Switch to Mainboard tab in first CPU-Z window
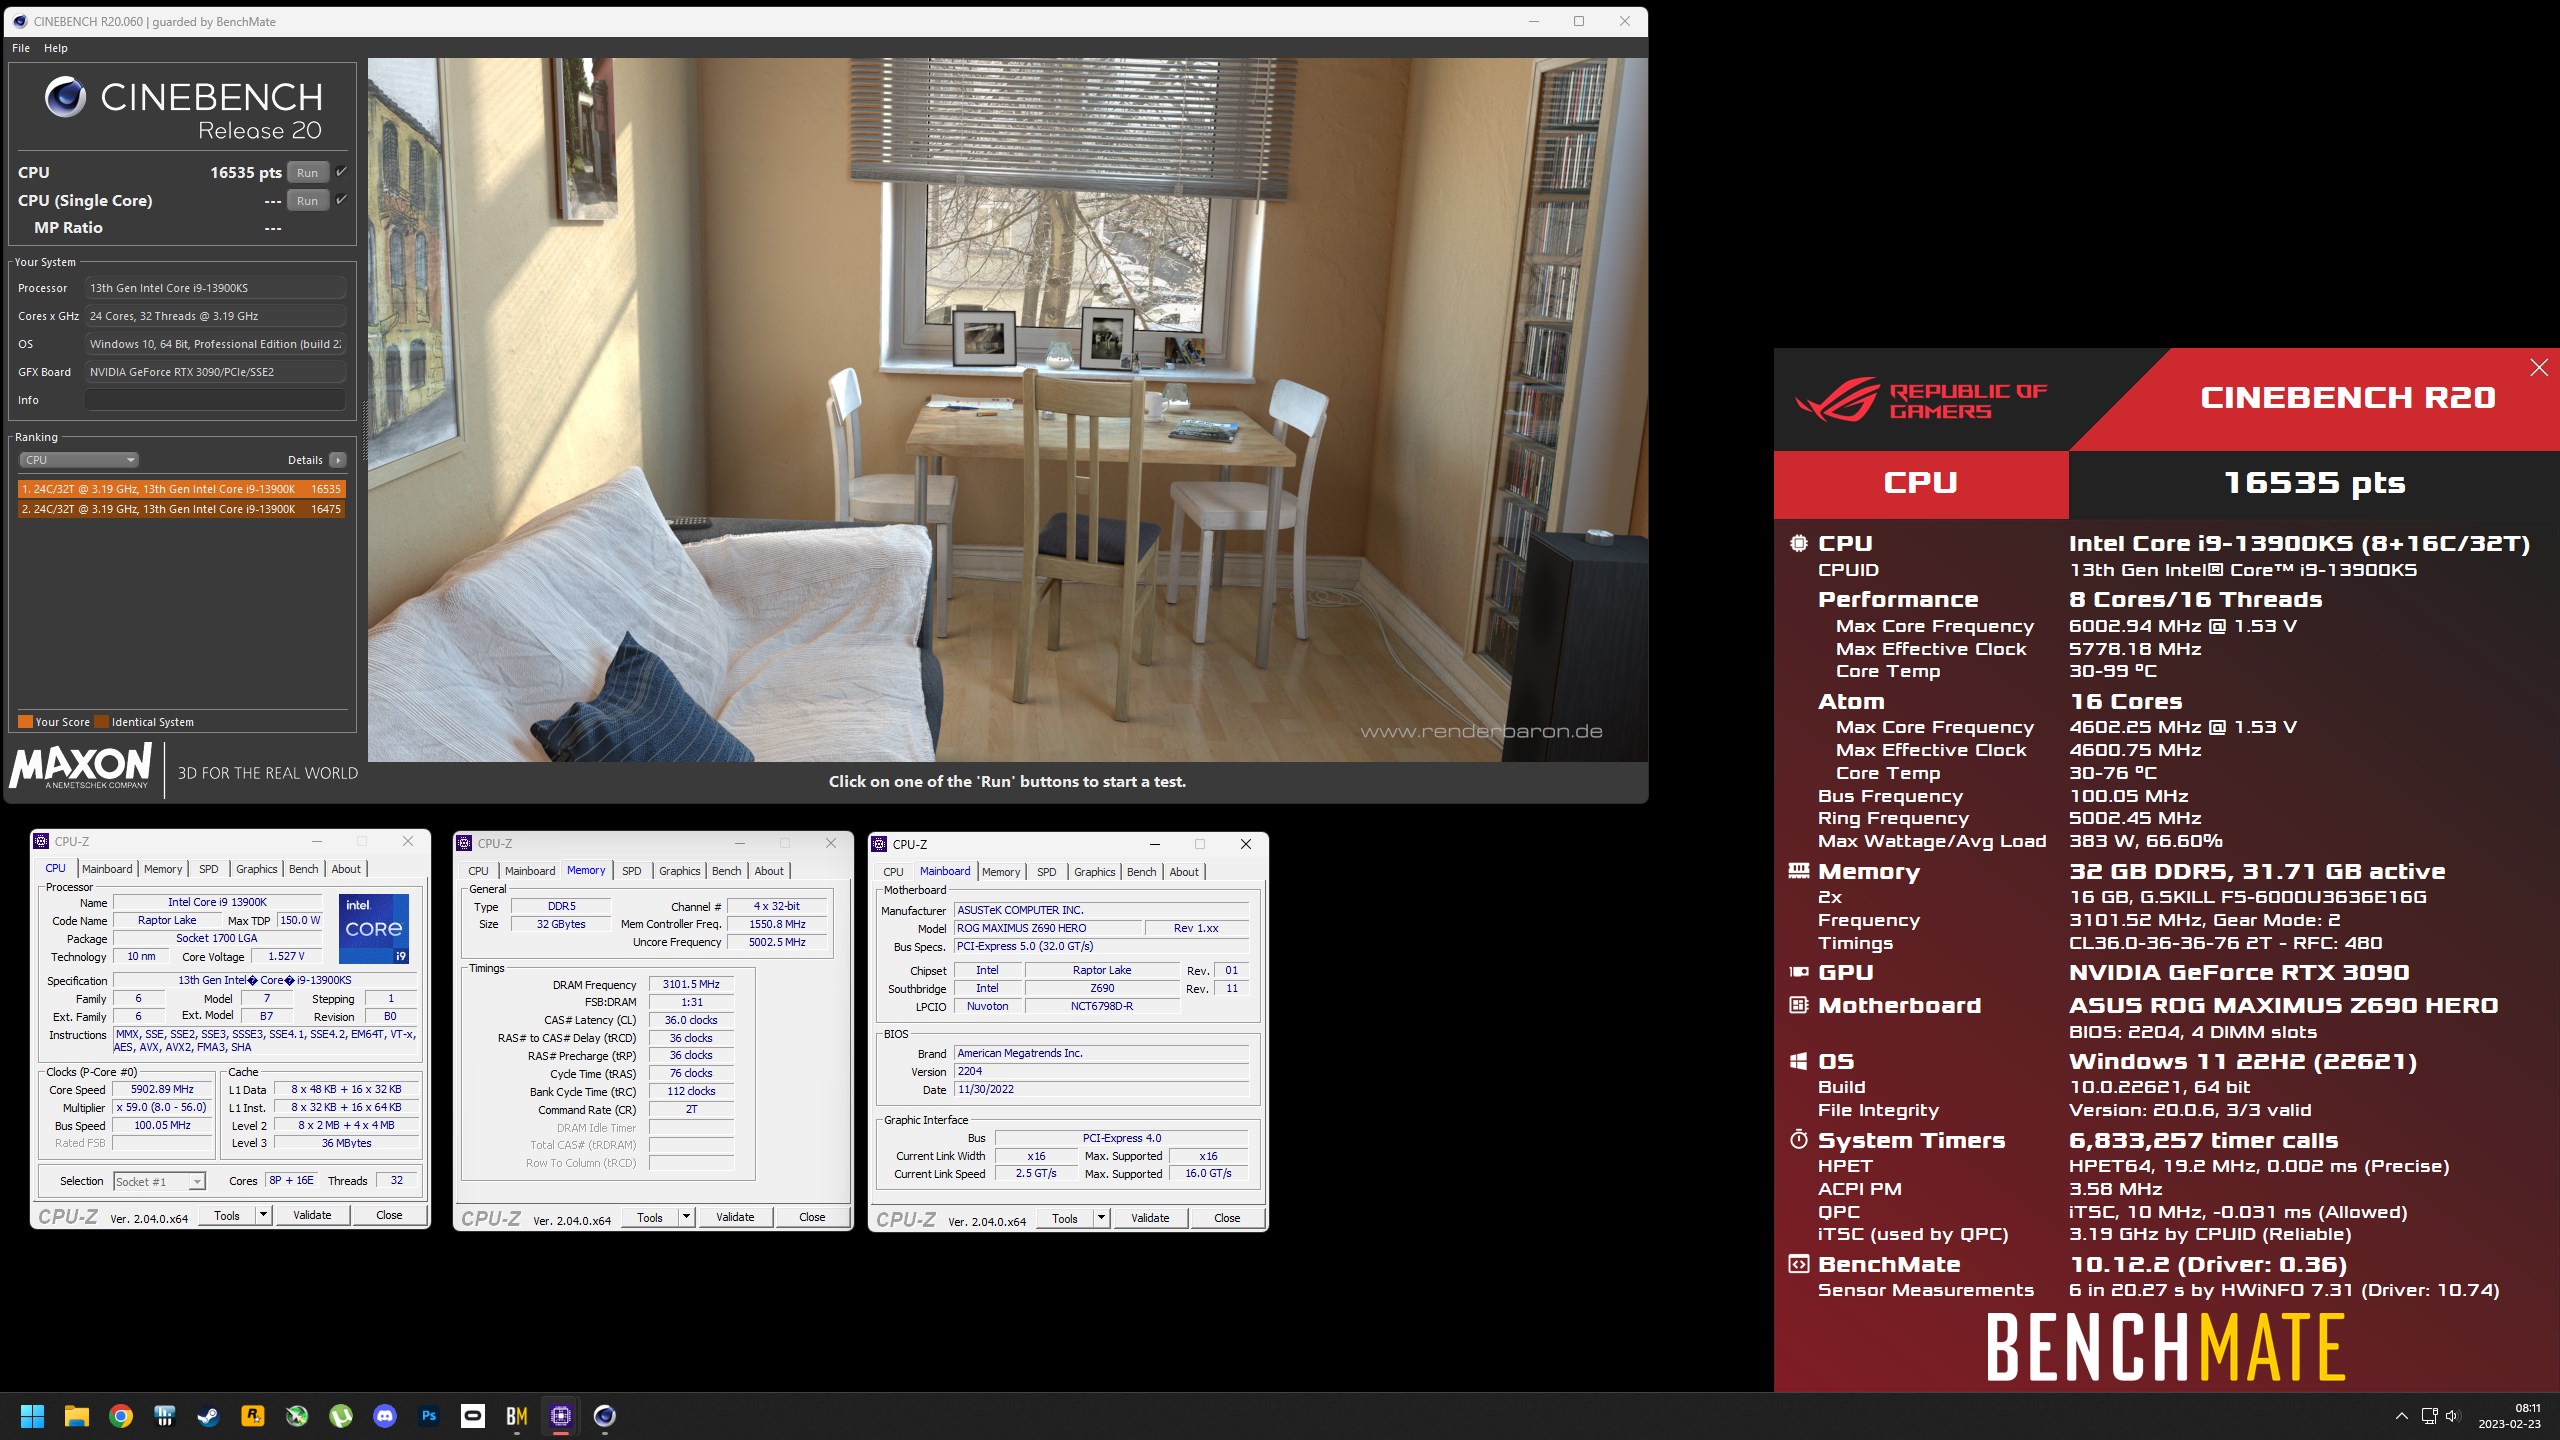Screen dimensions: 2560x1440 coord(107,869)
